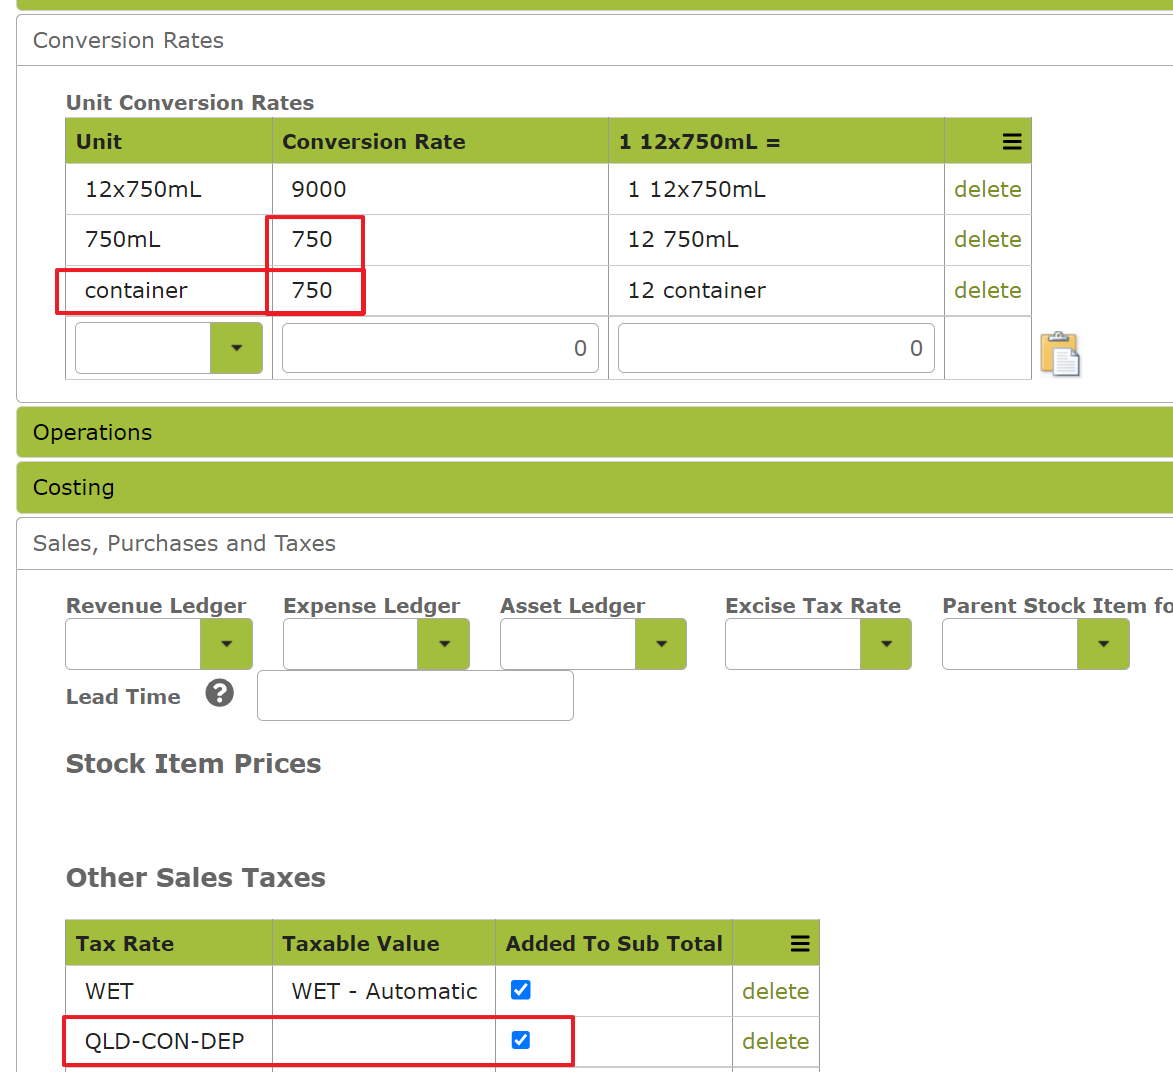Click the '12 750mL' cell
This screenshot has height=1072, width=1173.
tap(777, 239)
